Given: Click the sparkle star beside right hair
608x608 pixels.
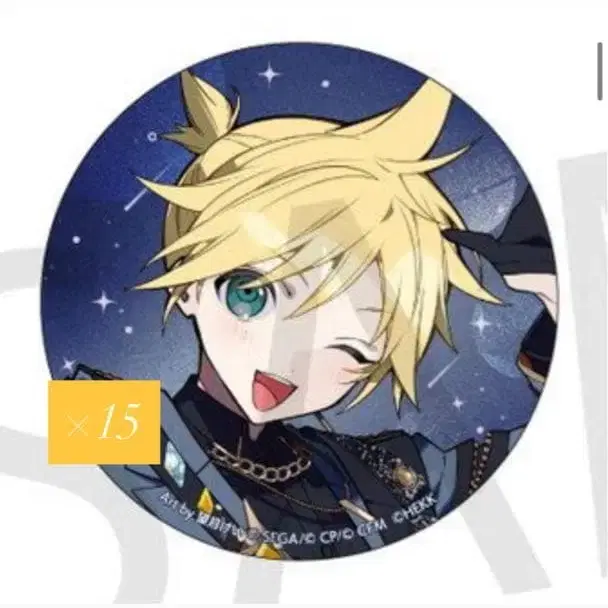Looking at the screenshot, I should click(482, 323).
